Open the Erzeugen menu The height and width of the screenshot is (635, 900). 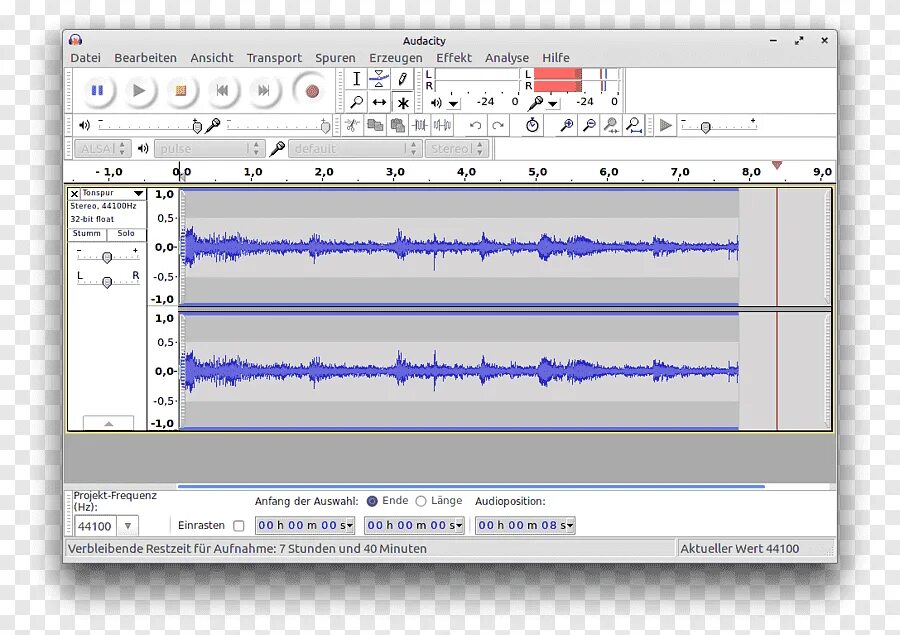point(395,57)
